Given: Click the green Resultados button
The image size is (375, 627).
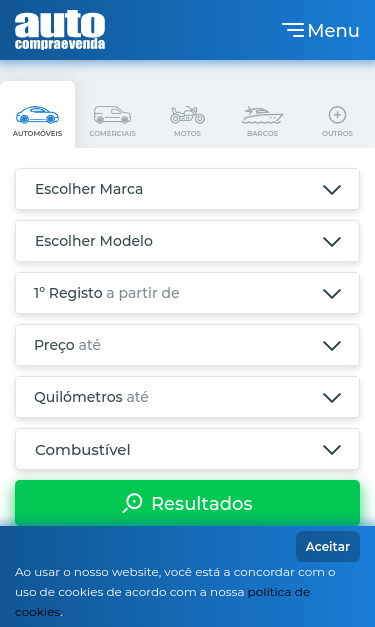Looking at the screenshot, I should (x=188, y=503).
